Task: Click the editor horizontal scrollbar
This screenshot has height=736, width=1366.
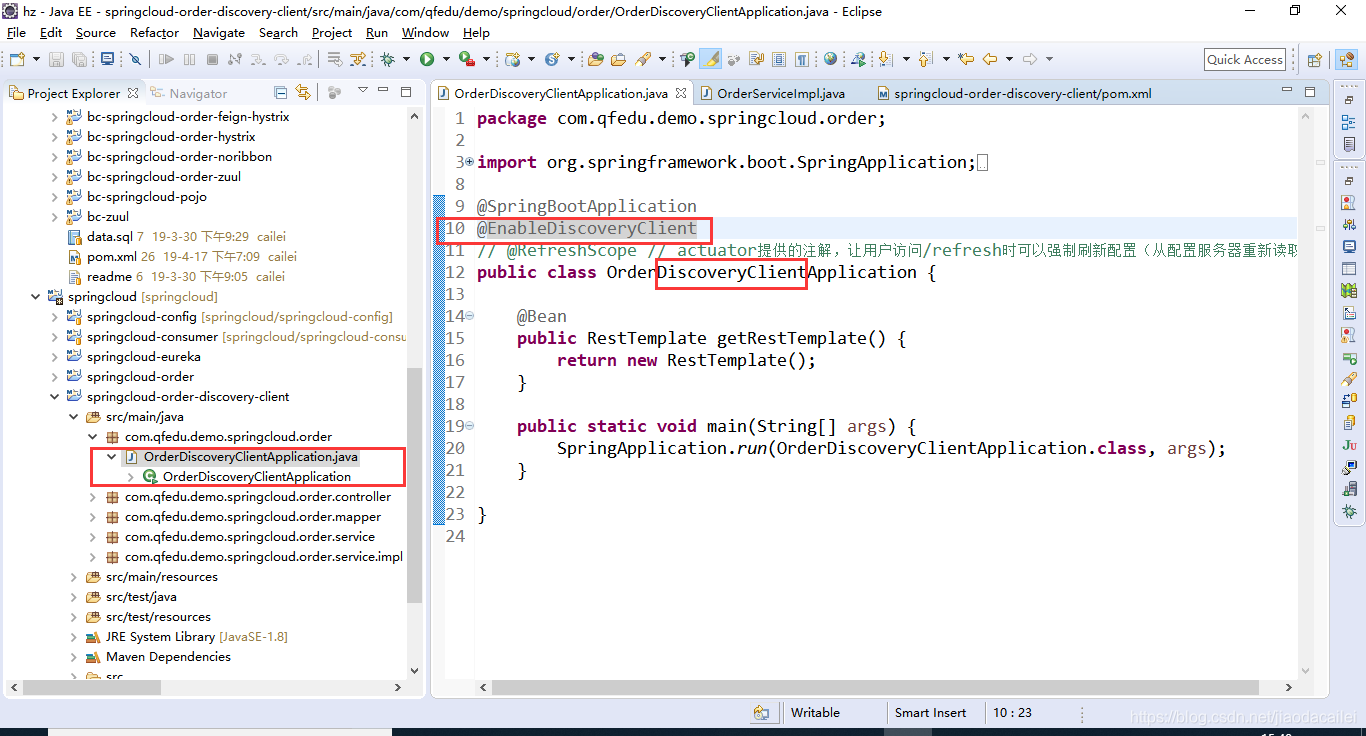Action: (875, 688)
